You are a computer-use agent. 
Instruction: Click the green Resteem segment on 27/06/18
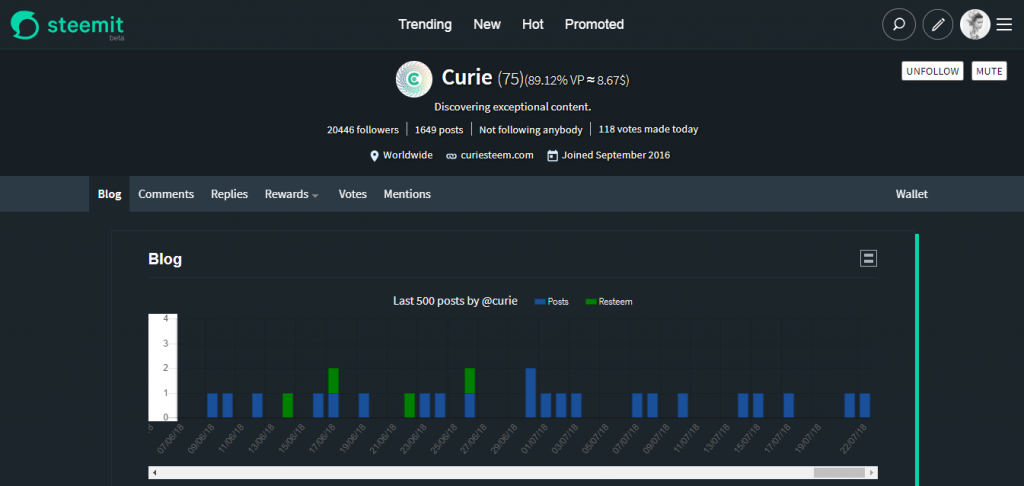(470, 381)
